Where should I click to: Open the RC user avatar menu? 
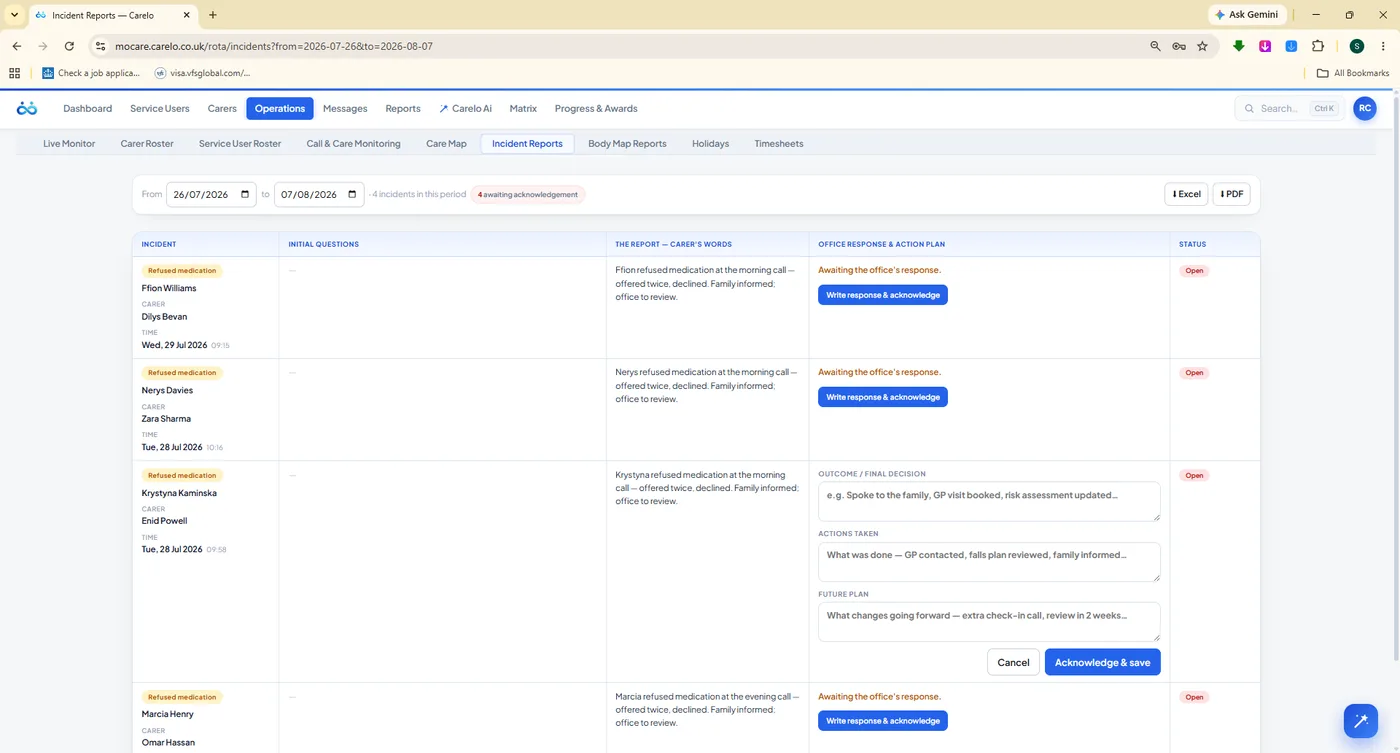click(x=1365, y=108)
